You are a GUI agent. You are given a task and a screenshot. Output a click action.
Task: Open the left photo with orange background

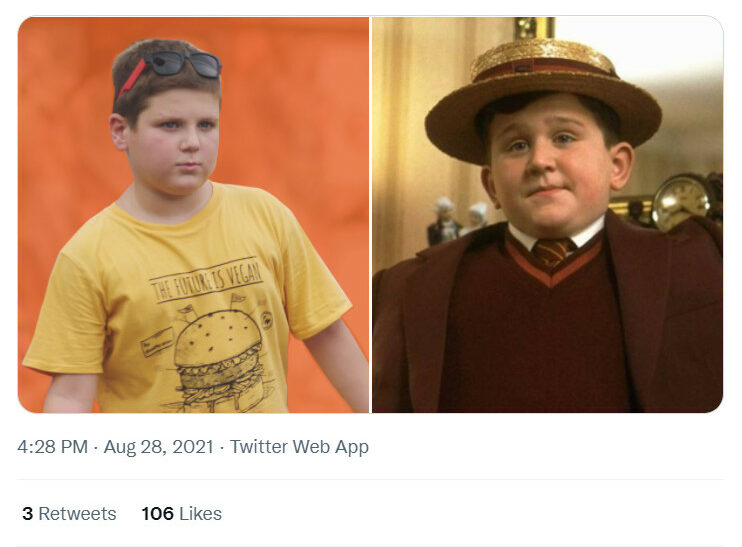pos(194,215)
